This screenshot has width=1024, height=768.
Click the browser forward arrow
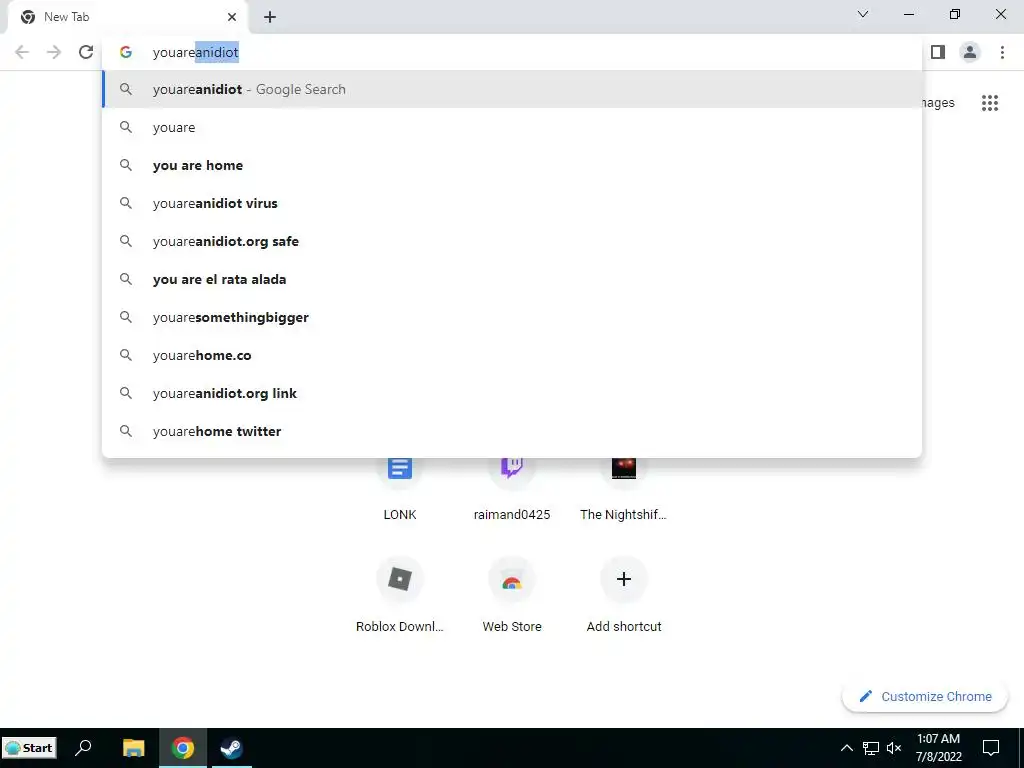[54, 52]
